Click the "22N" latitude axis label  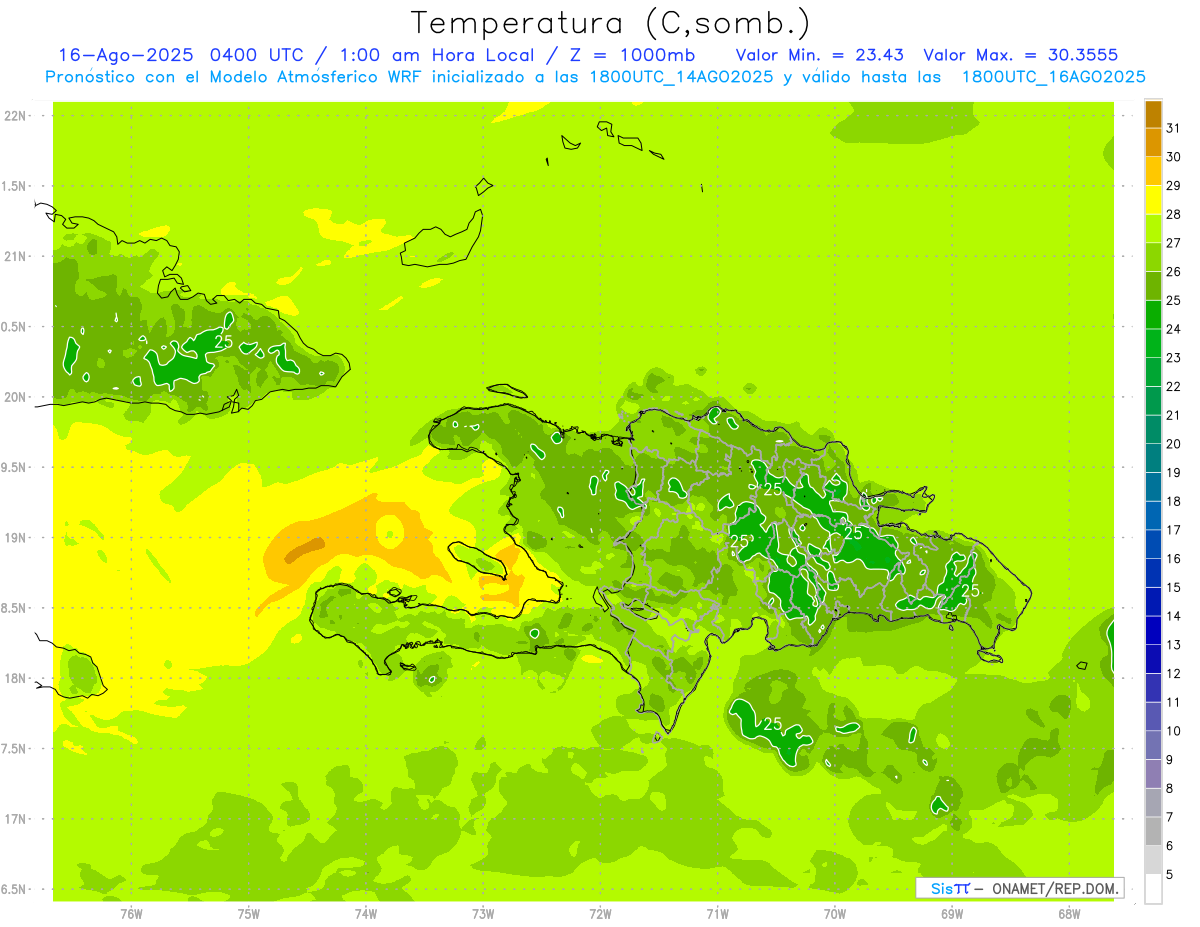point(15,116)
